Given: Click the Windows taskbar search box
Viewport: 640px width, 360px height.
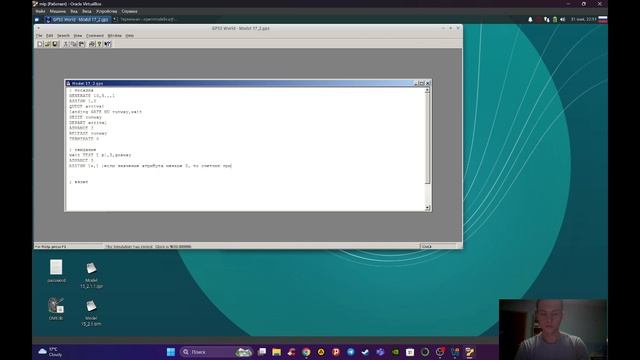Looking at the screenshot, I should click(216, 352).
